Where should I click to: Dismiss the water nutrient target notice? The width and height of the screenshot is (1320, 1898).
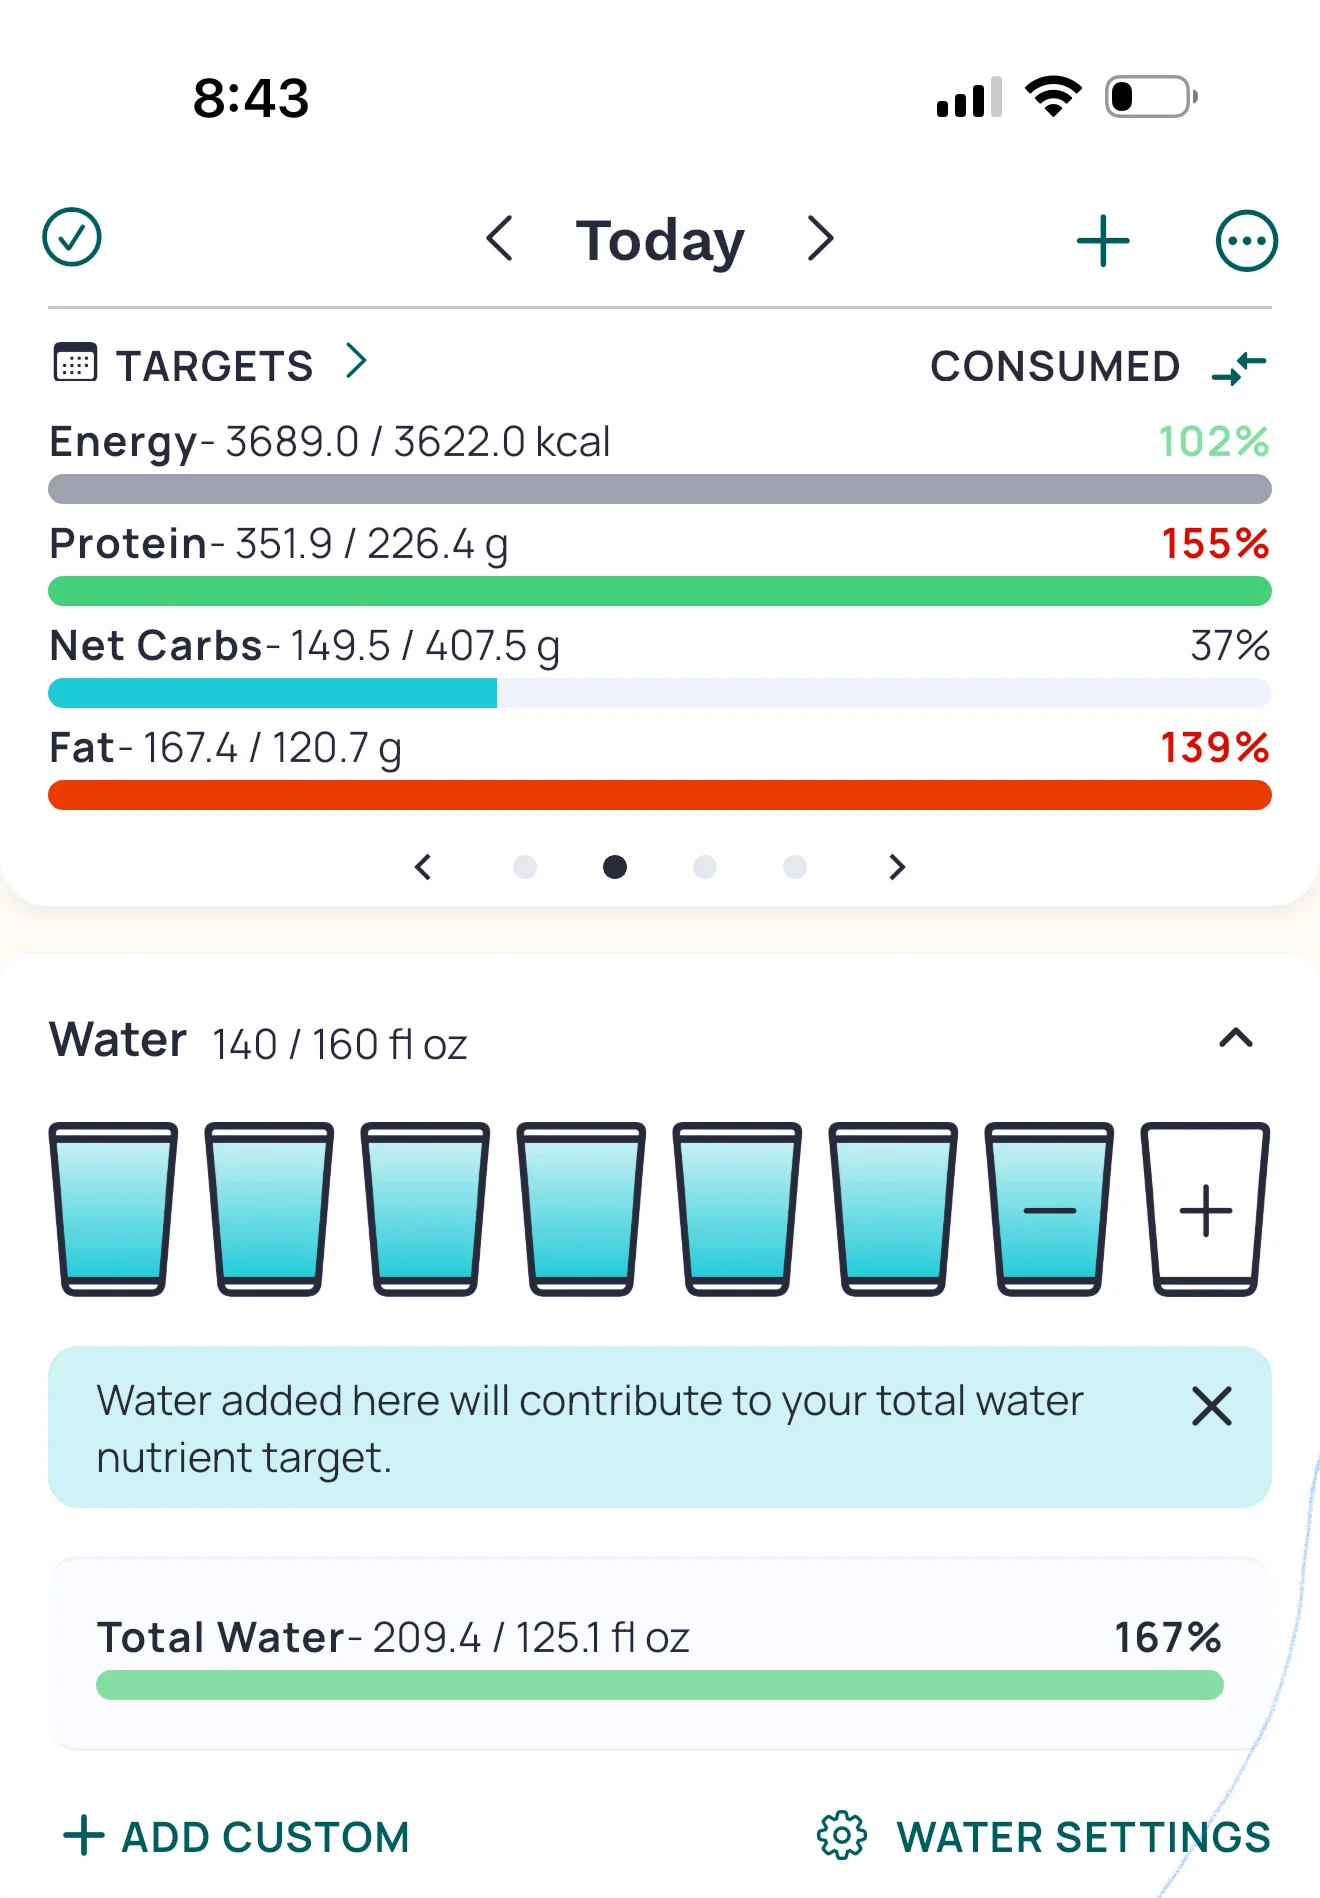[1211, 1406]
